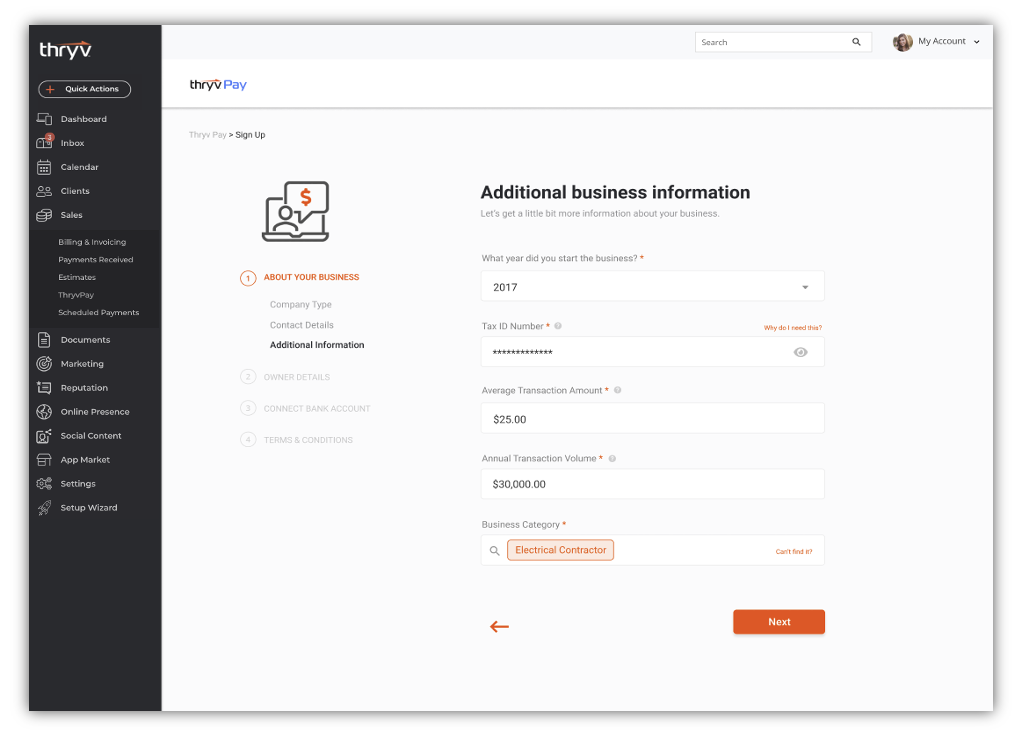Click the Business Category input area
Viewport: 1018px width, 740px height.
click(x=652, y=550)
